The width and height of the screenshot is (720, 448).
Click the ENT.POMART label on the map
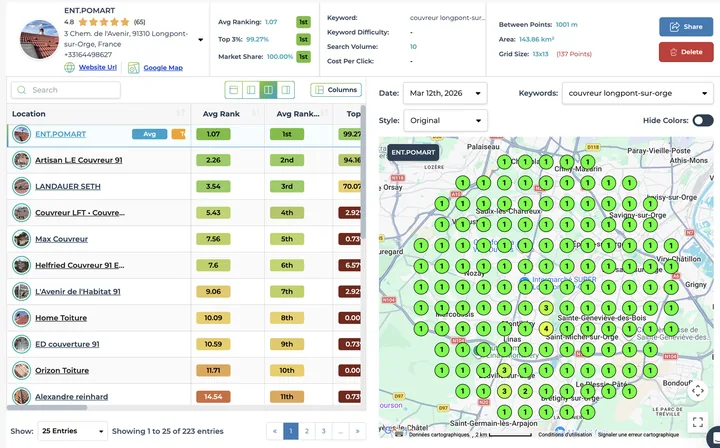click(x=413, y=152)
